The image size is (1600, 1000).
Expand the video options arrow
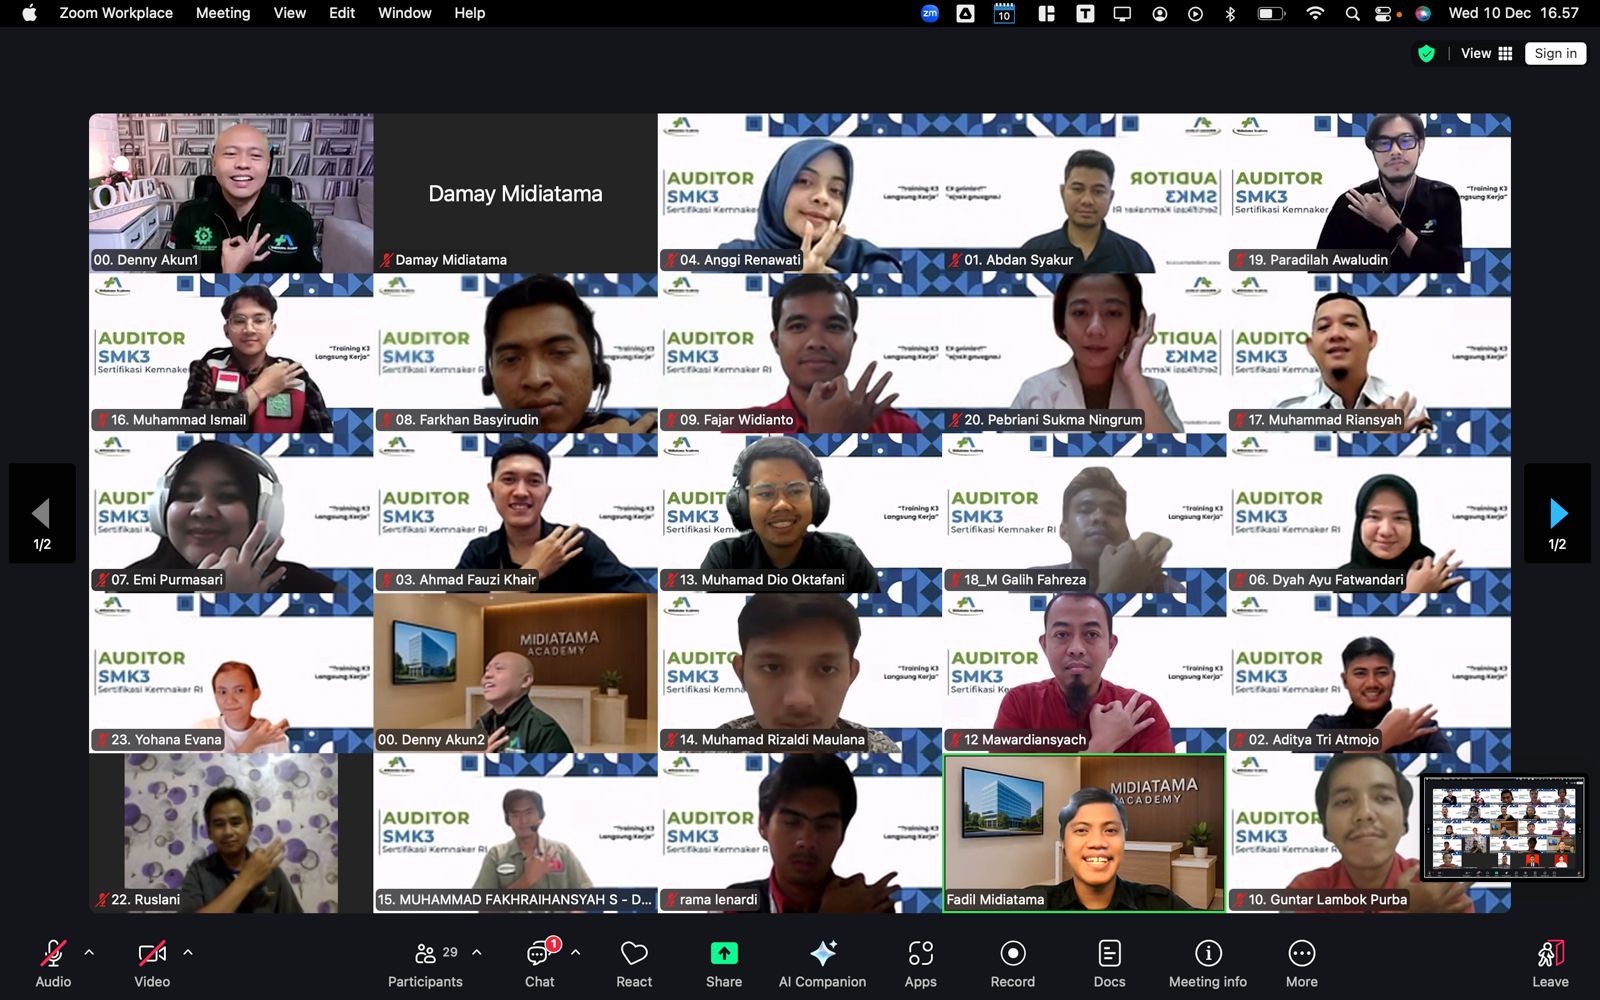188,953
